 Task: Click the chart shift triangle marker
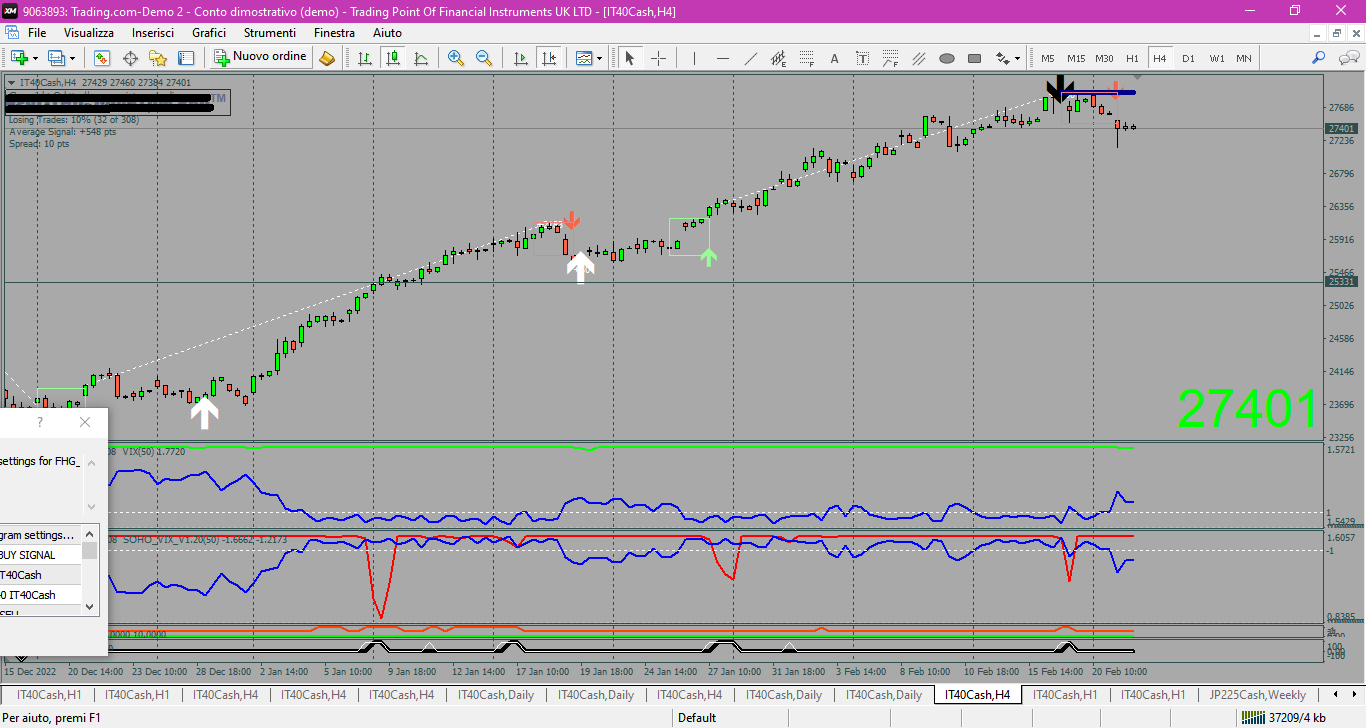click(x=1137, y=79)
